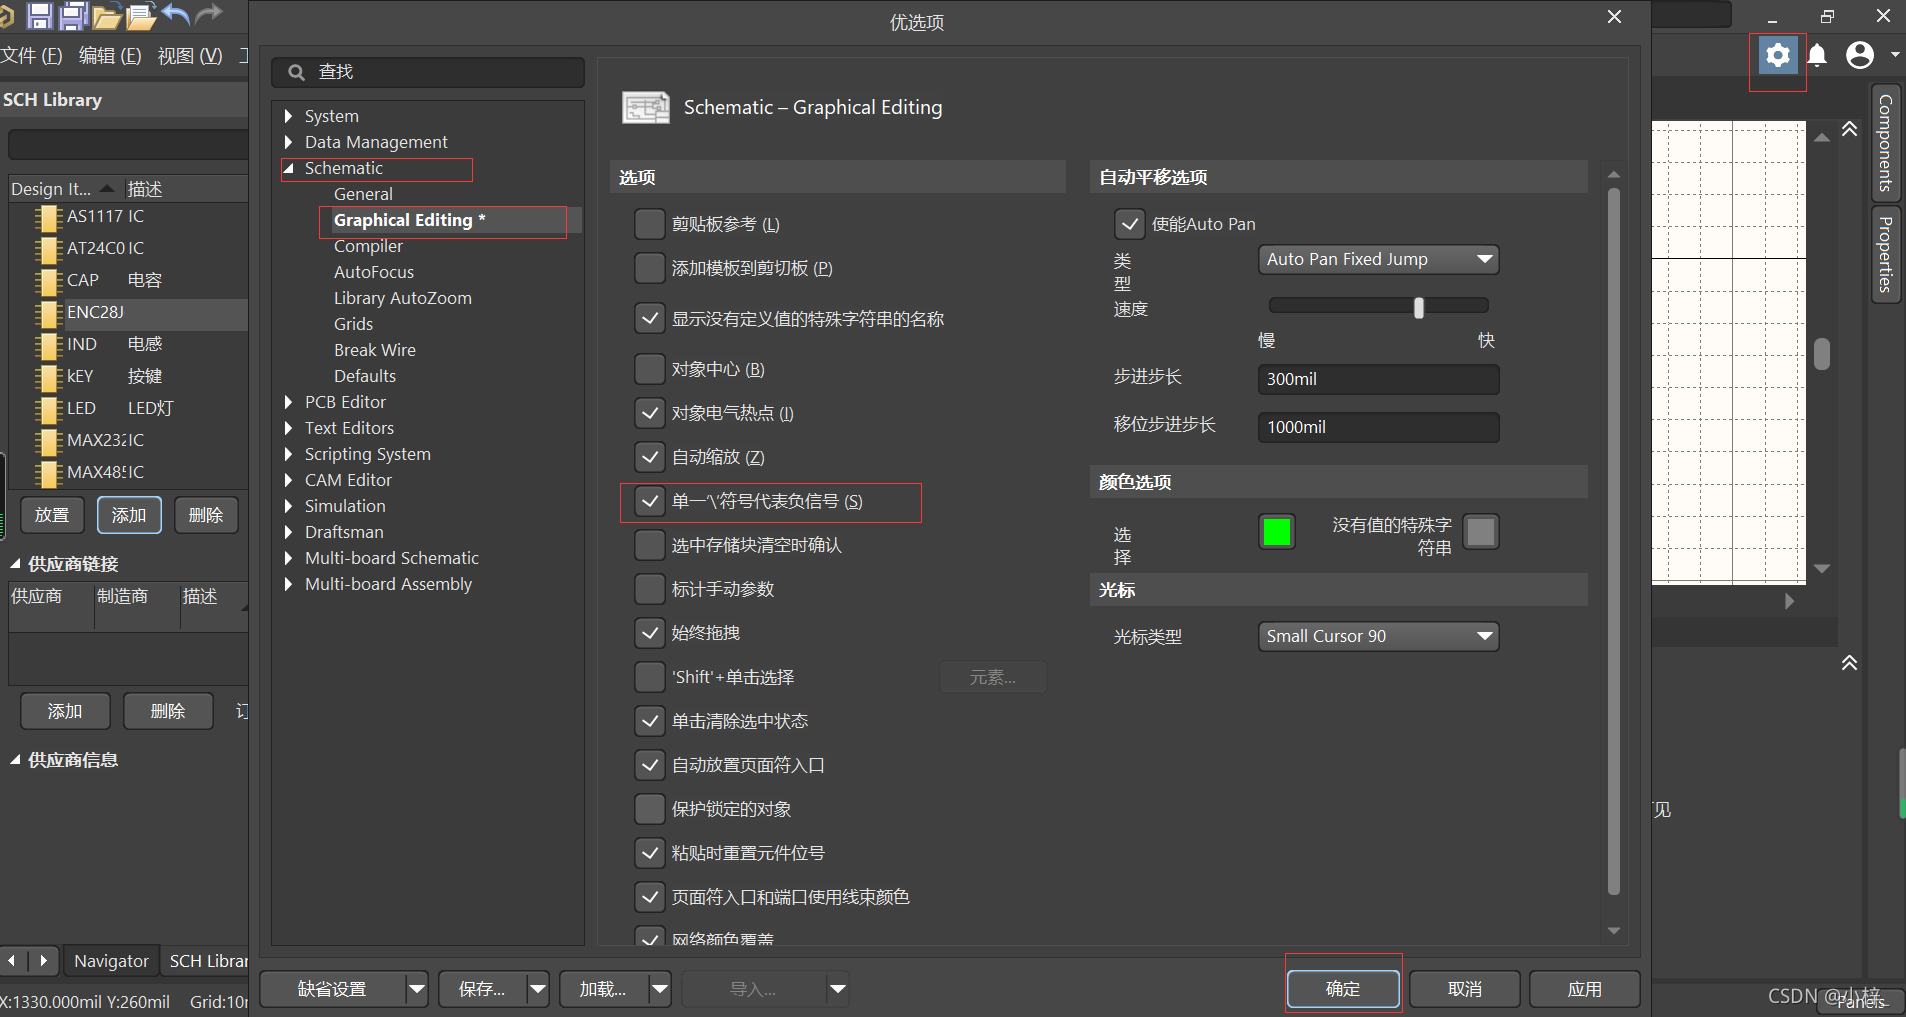Collapse upper panel with double chevron icon

click(1850, 129)
